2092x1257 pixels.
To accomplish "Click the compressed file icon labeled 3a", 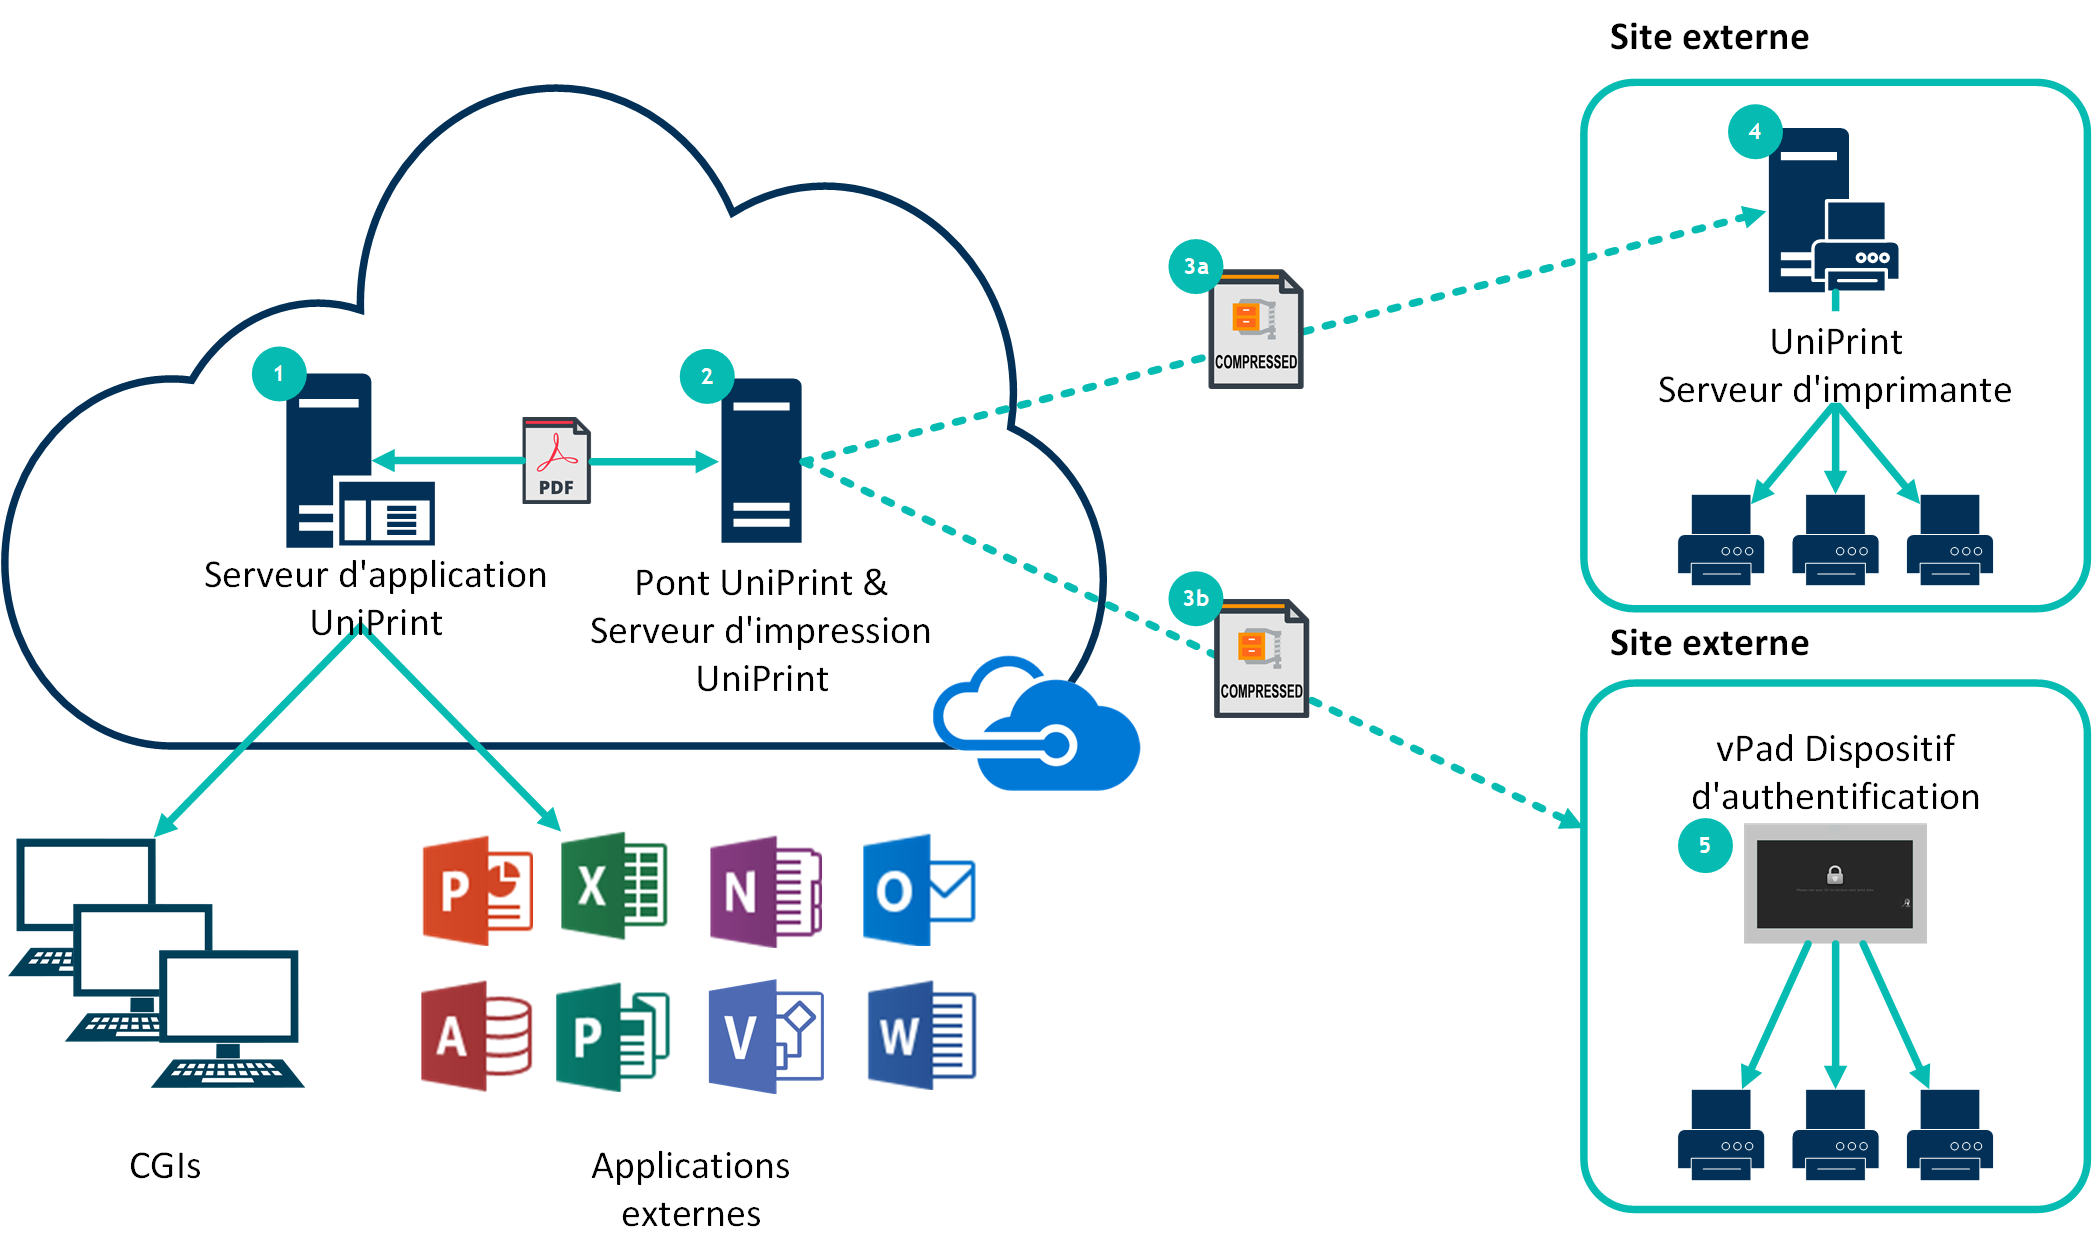I will pyautogui.click(x=1255, y=329).
